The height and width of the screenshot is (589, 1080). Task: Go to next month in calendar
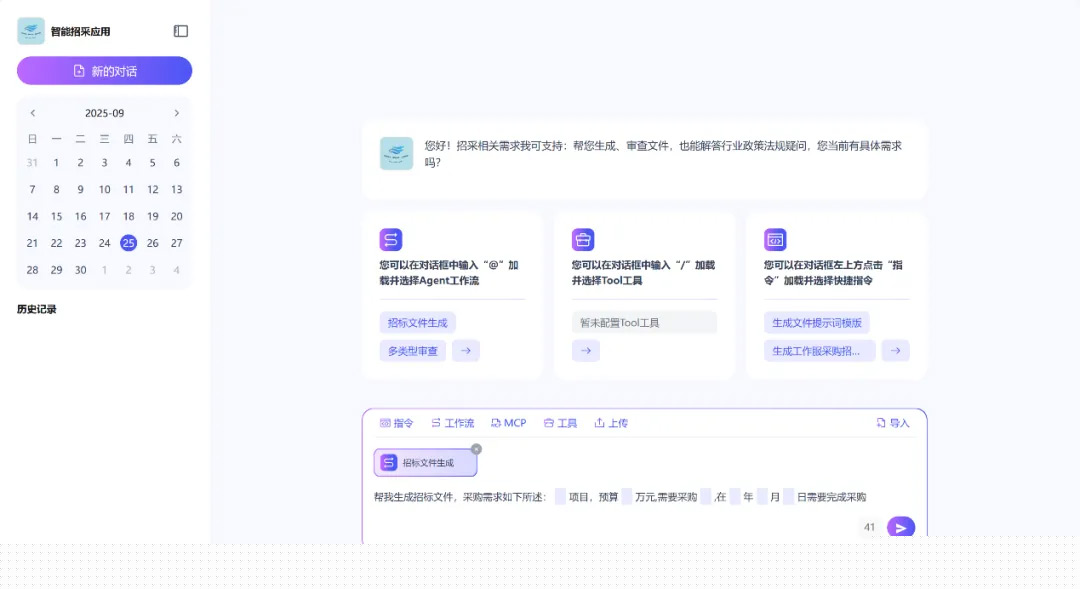177,113
